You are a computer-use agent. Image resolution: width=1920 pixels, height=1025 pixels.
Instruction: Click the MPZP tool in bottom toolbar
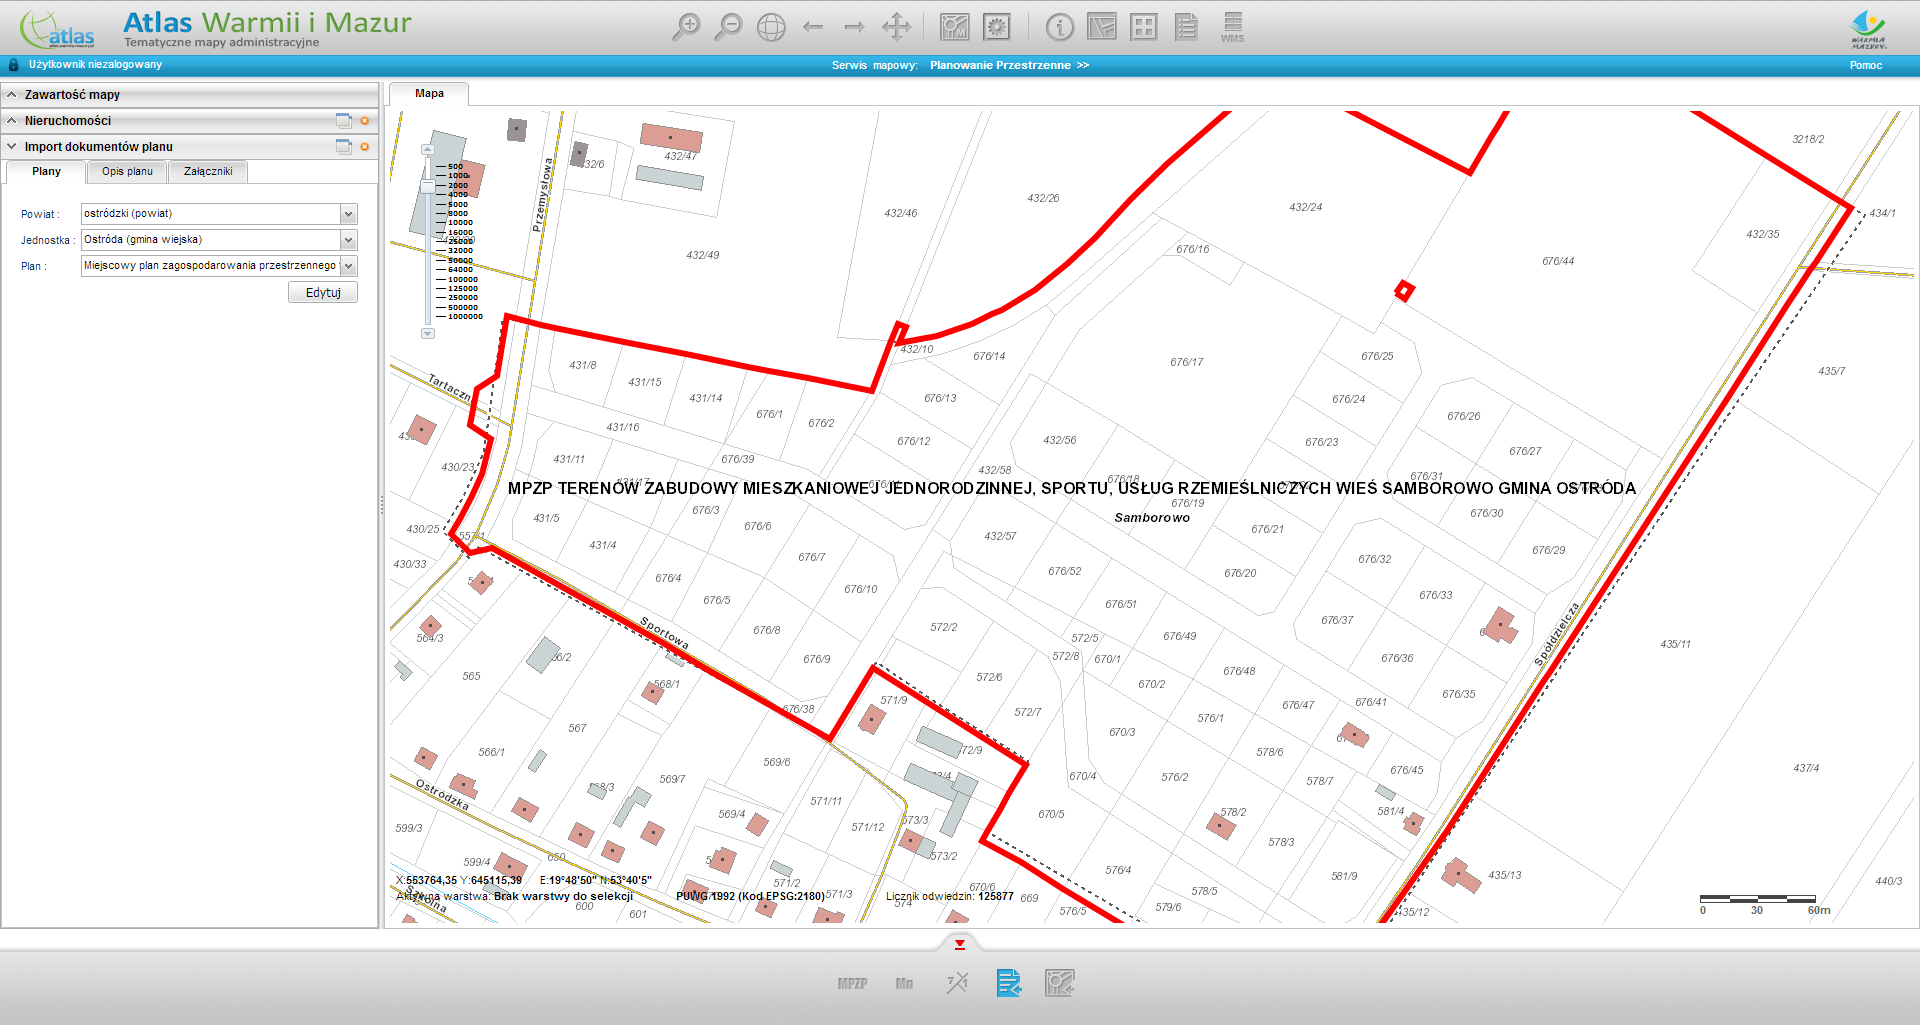pos(852,984)
